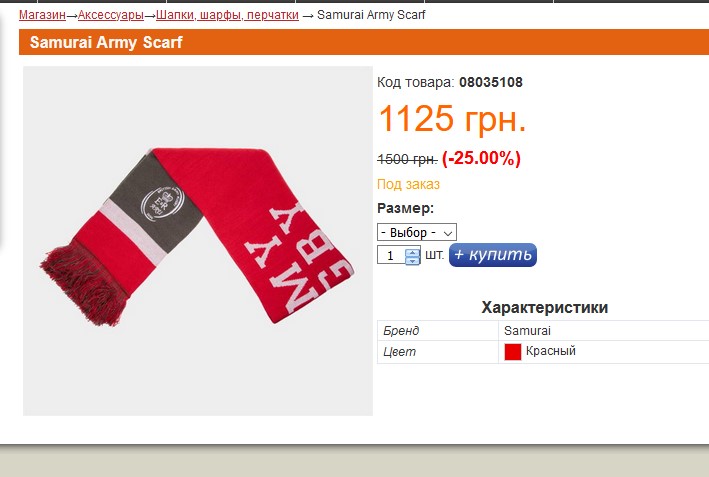Click the crossed-out 1500 грн. old price

pos(407,159)
